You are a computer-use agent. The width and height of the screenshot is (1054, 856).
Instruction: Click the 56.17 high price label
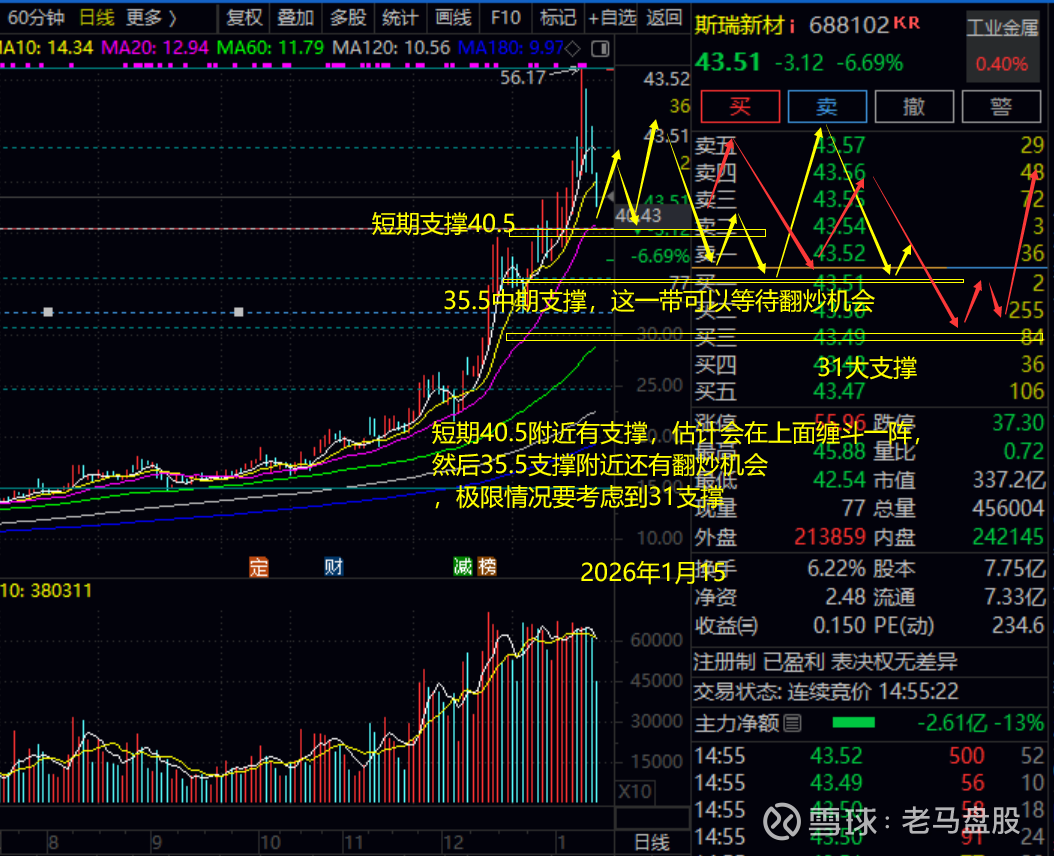(x=523, y=78)
